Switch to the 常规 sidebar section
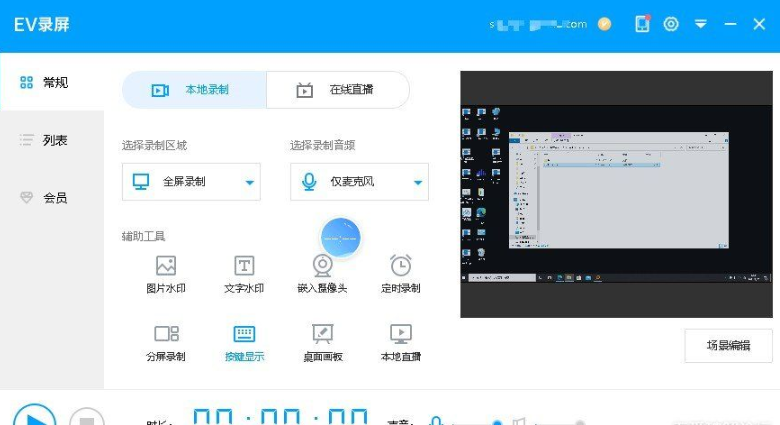This screenshot has width=780, height=425. click(52, 82)
